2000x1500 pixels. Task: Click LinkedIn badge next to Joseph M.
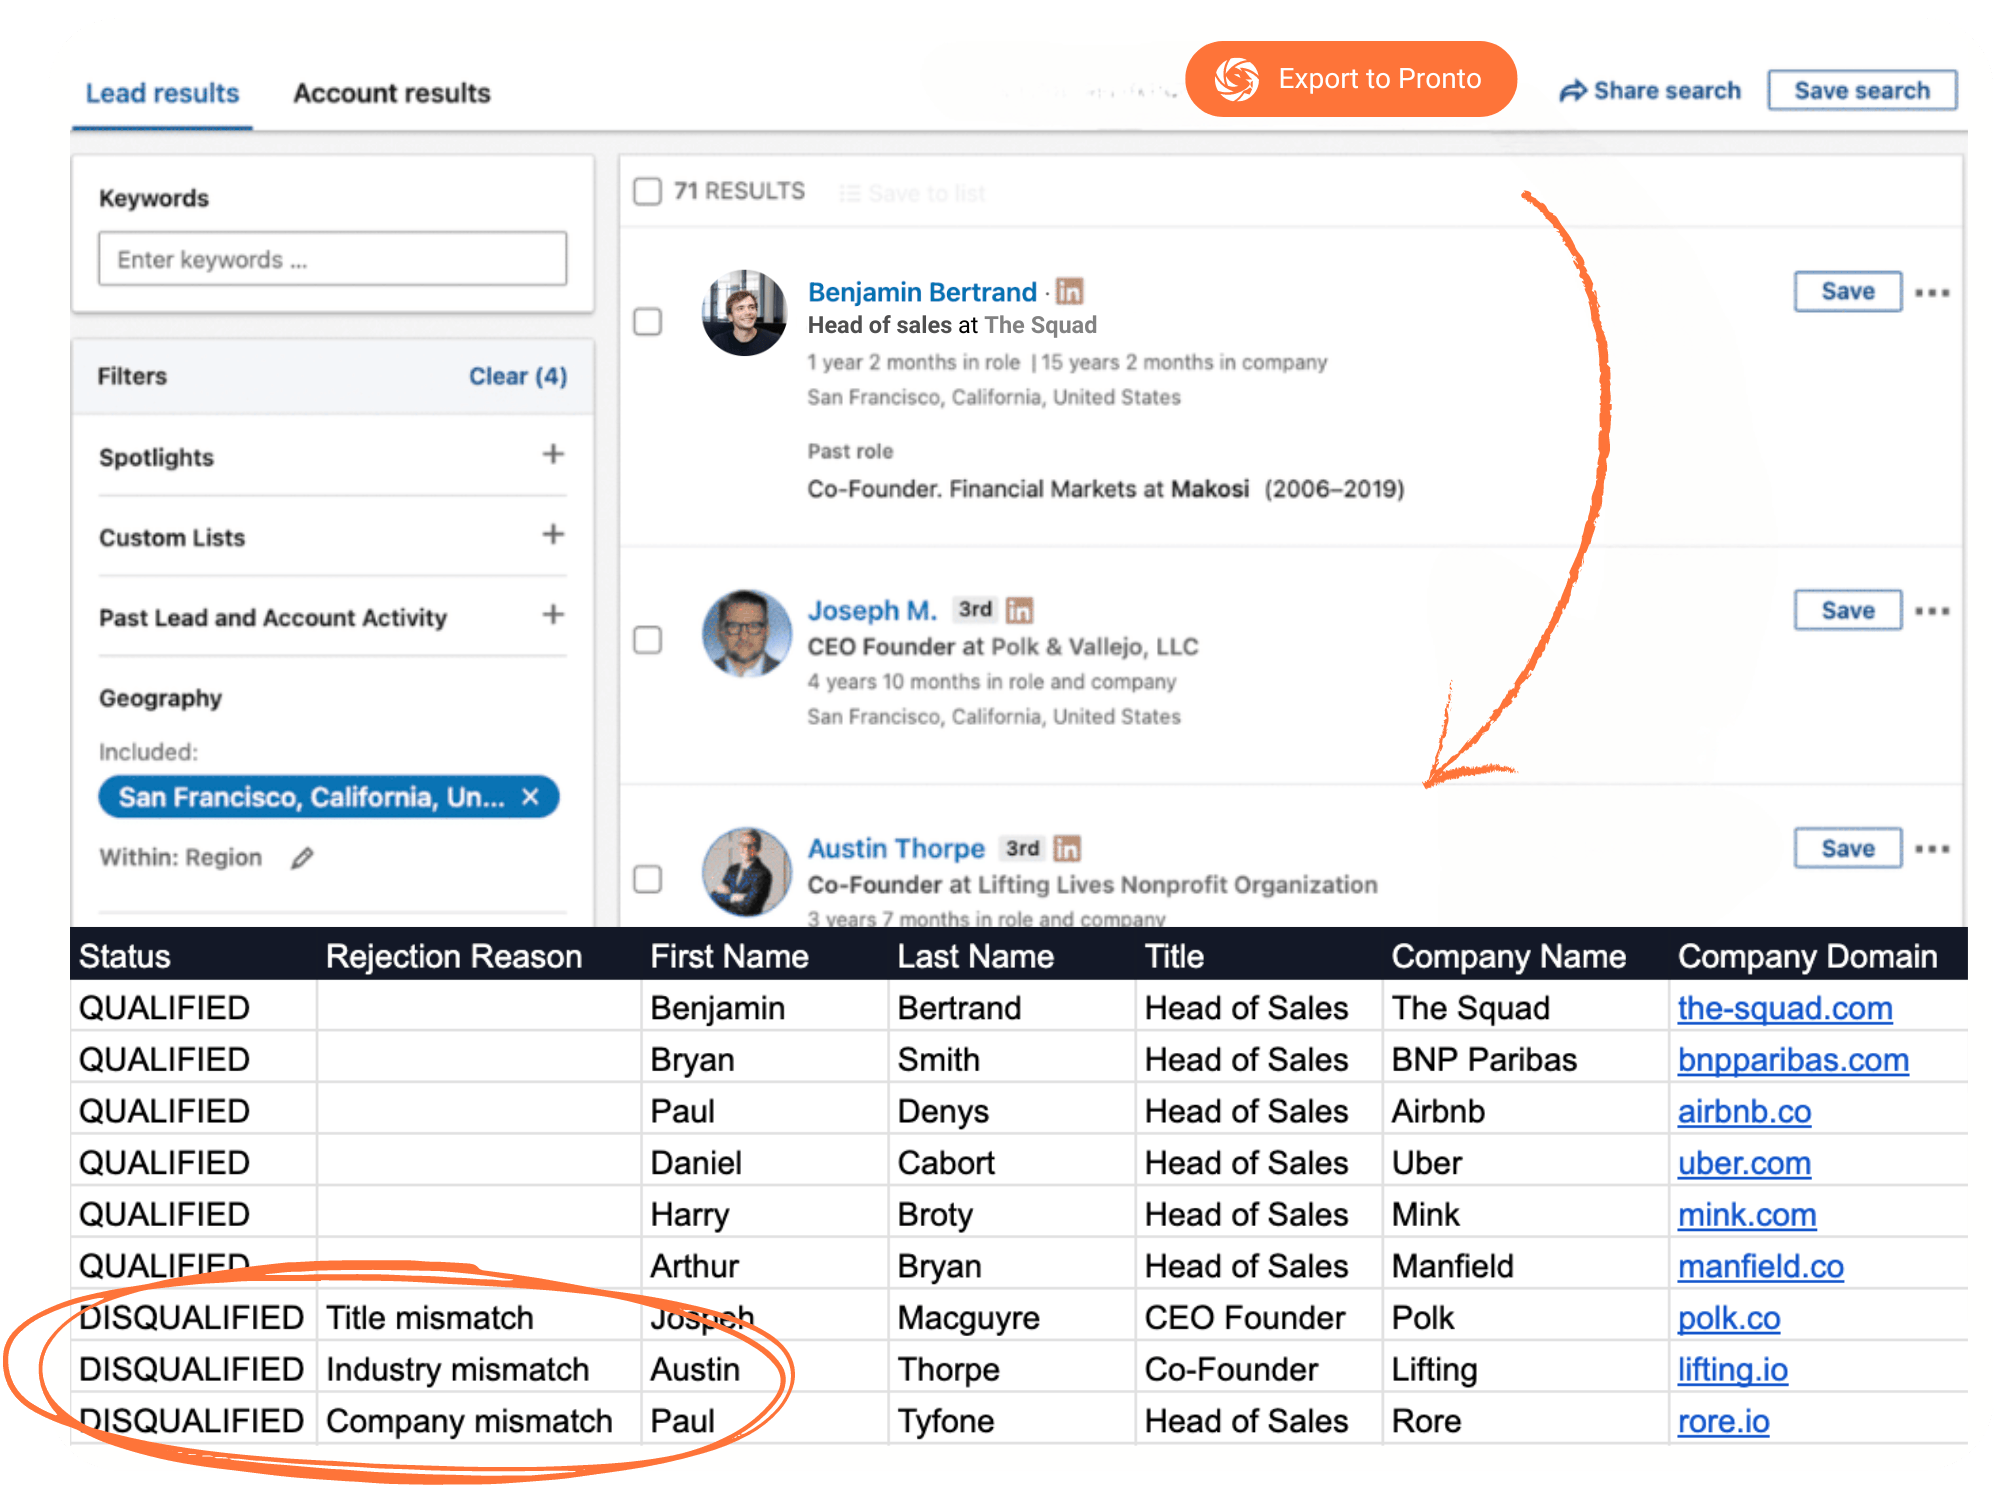[1020, 609]
